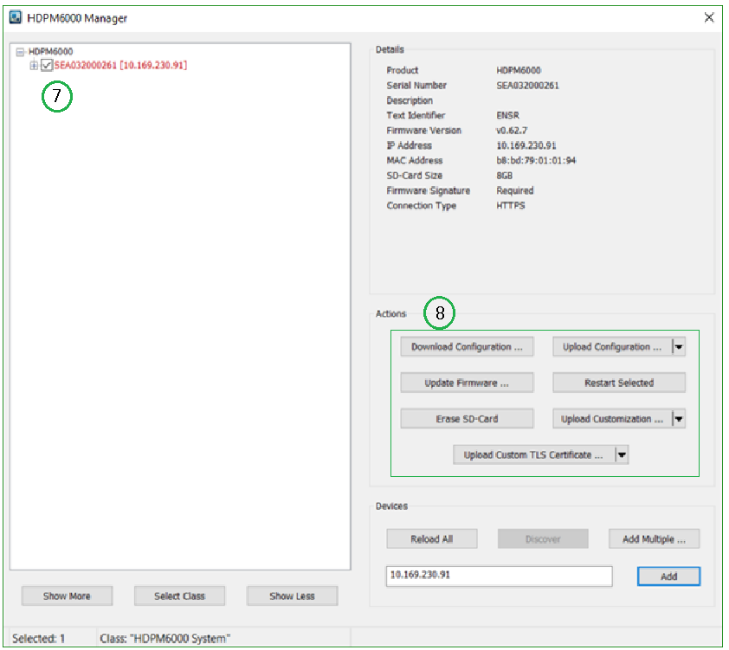This screenshot has height=650, width=729.
Task: Click the greyed Discover button
Action: 543,539
